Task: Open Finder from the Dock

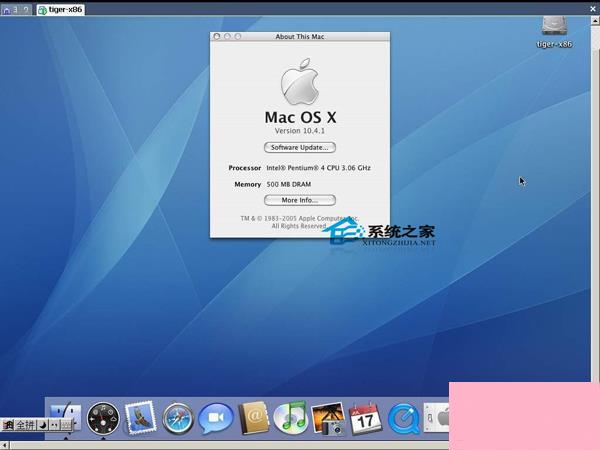Action: point(66,417)
